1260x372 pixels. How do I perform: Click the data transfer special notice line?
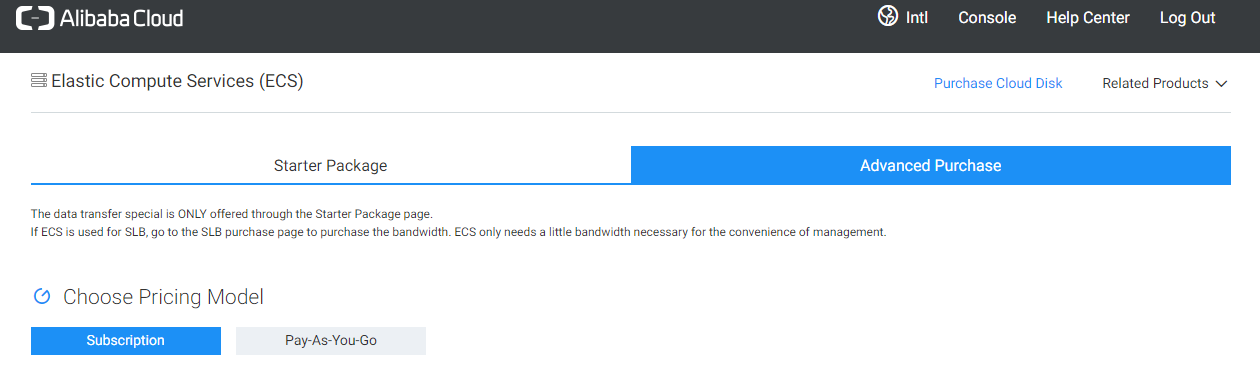pyautogui.click(x=232, y=214)
